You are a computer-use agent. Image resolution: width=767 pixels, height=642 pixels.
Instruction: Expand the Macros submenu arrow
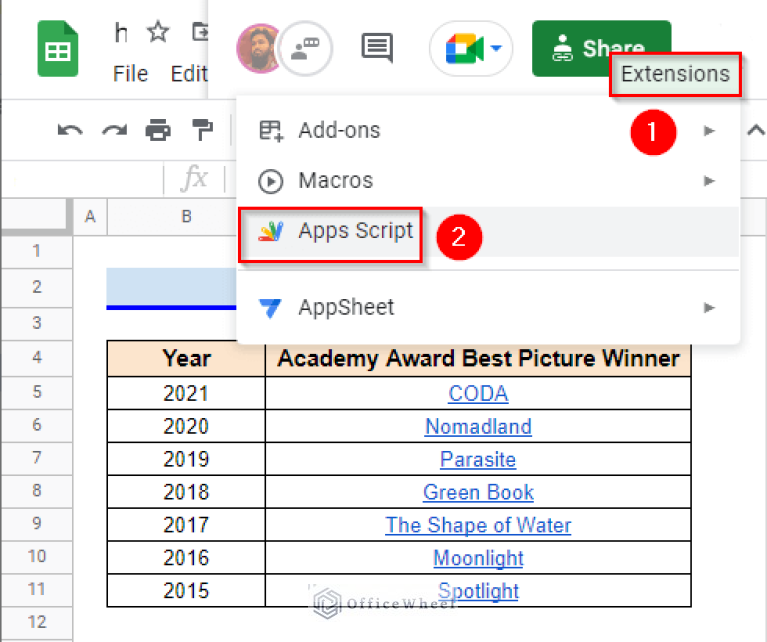(x=709, y=181)
